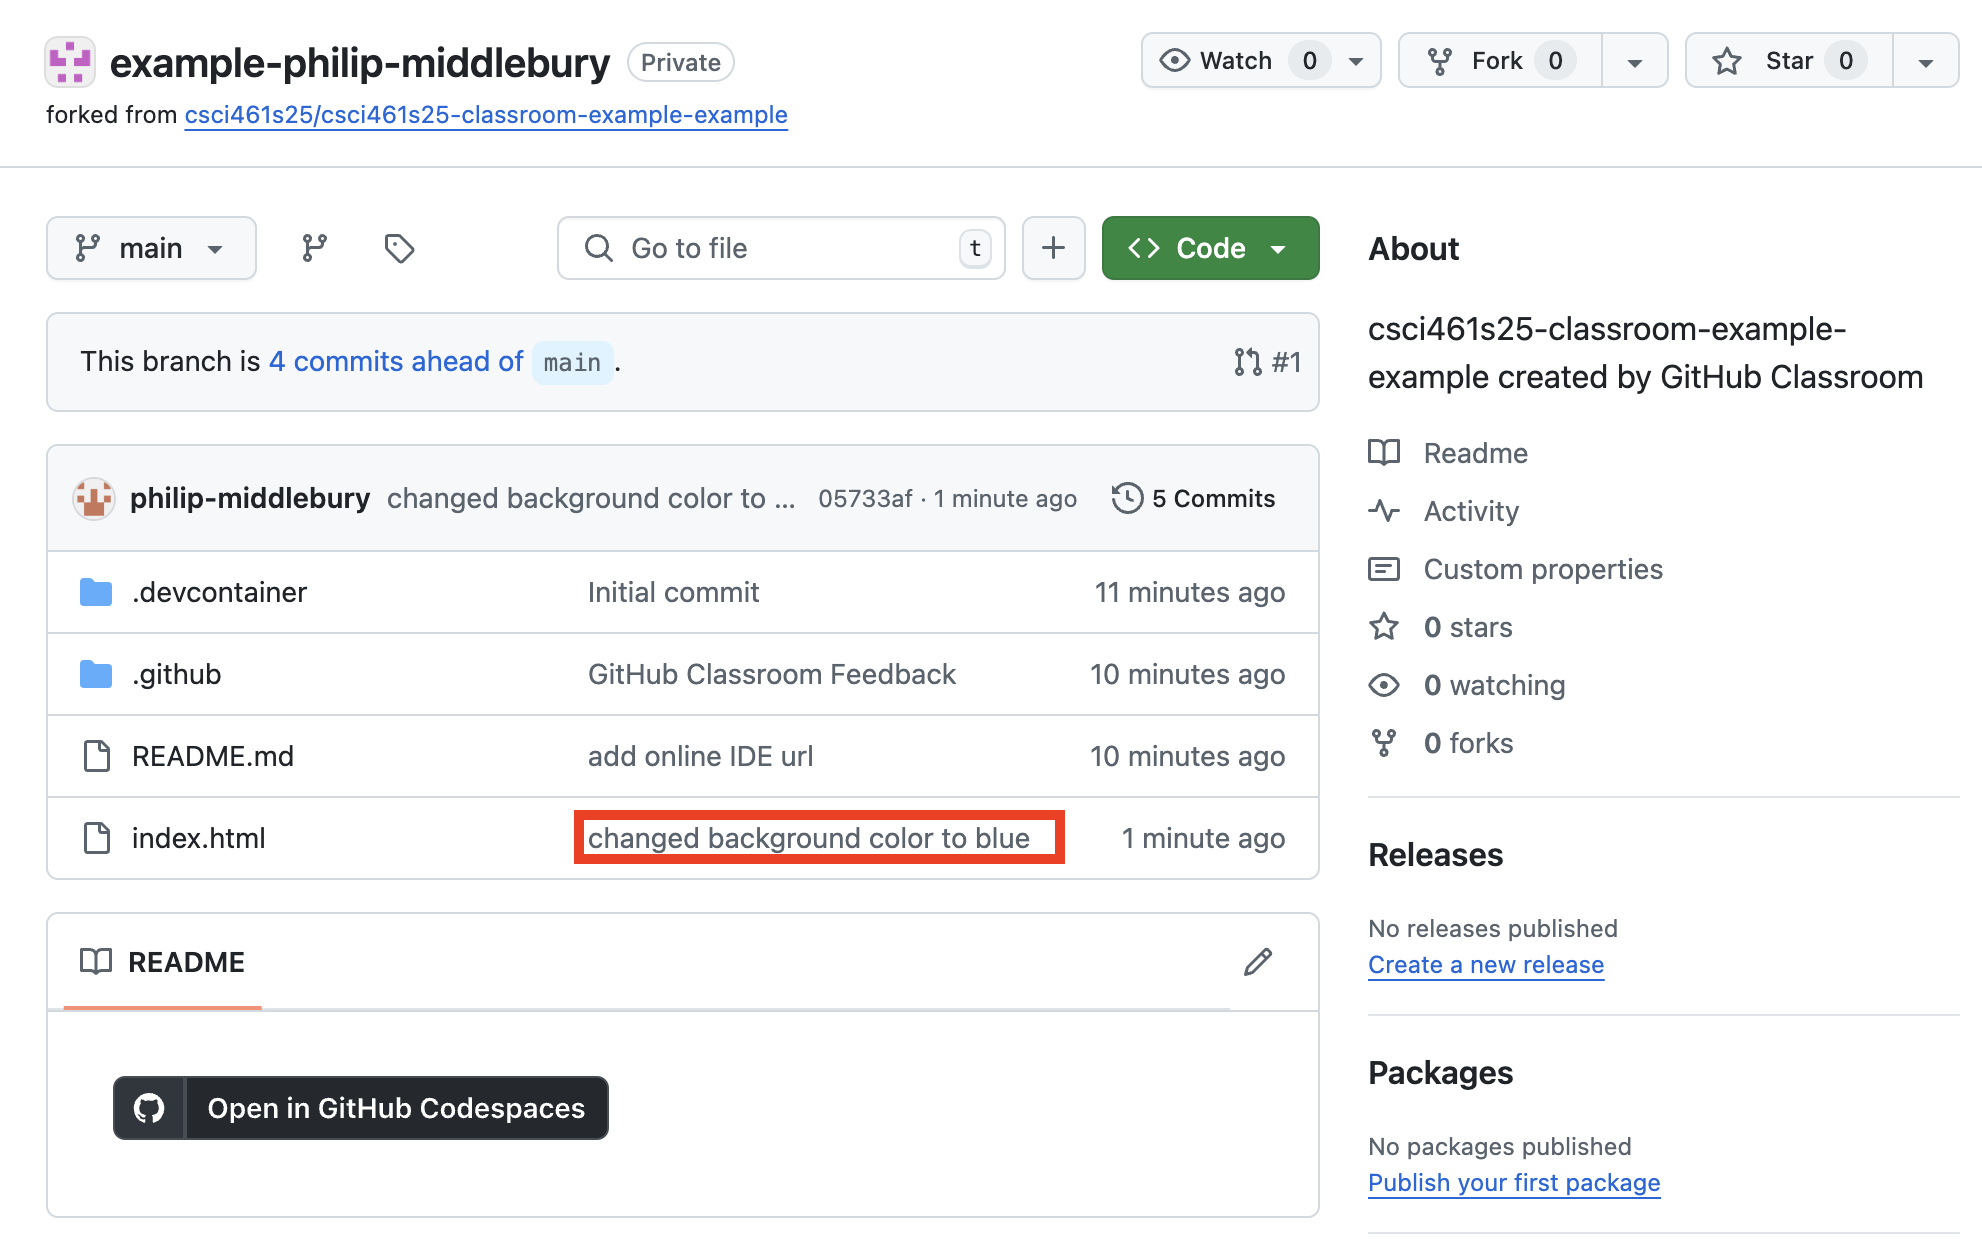This screenshot has width=1982, height=1246.
Task: Click the Fork button
Action: tap(1498, 61)
